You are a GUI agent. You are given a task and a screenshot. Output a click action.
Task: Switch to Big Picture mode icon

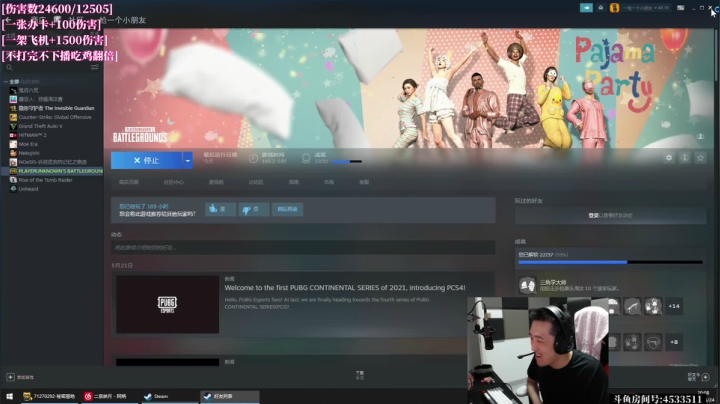coord(681,8)
